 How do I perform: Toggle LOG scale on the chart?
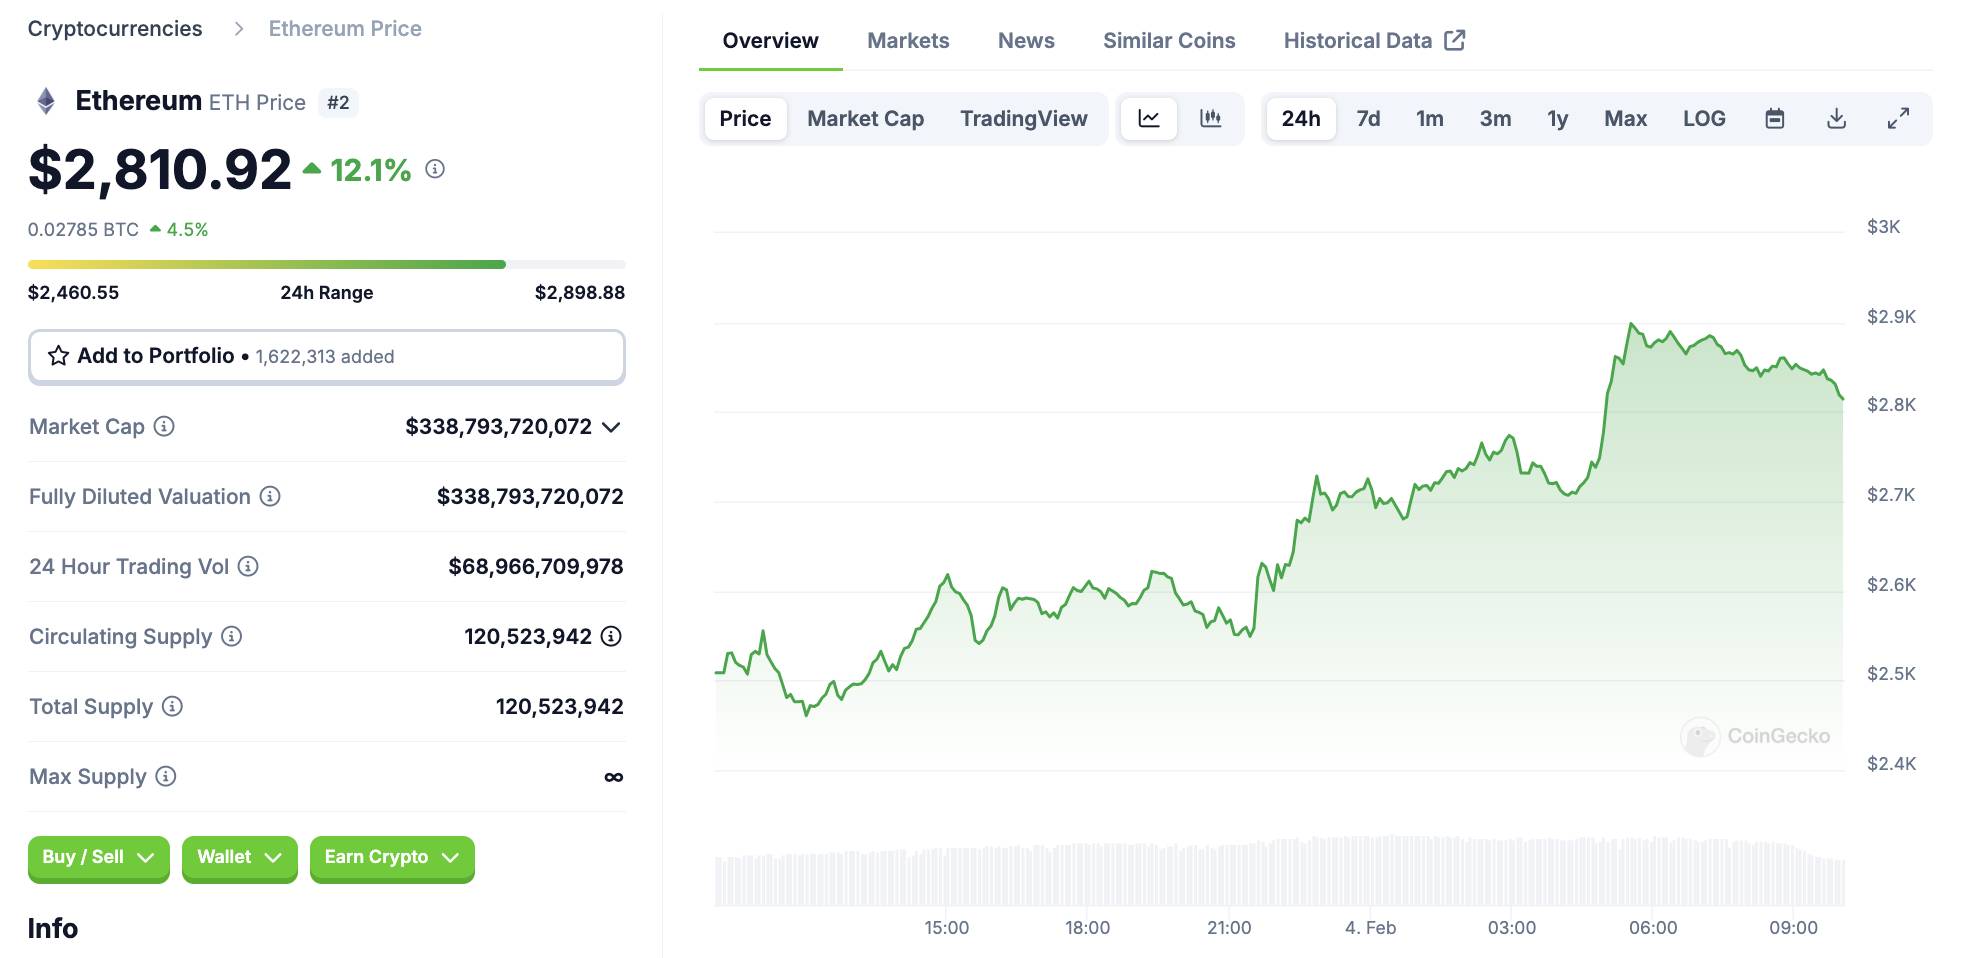coord(1704,119)
